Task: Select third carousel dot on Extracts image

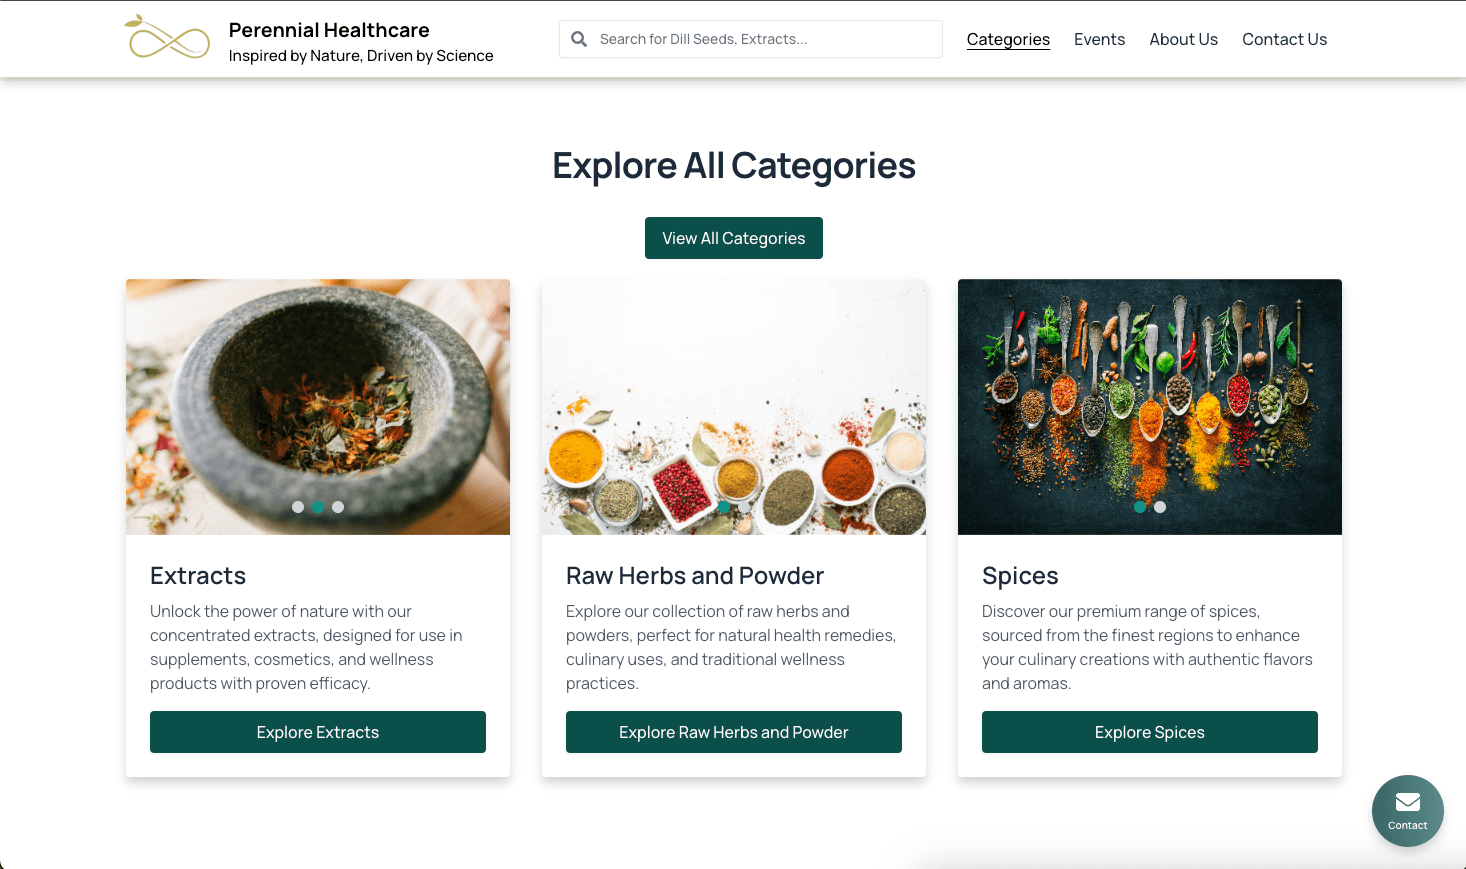Action: tap(338, 507)
